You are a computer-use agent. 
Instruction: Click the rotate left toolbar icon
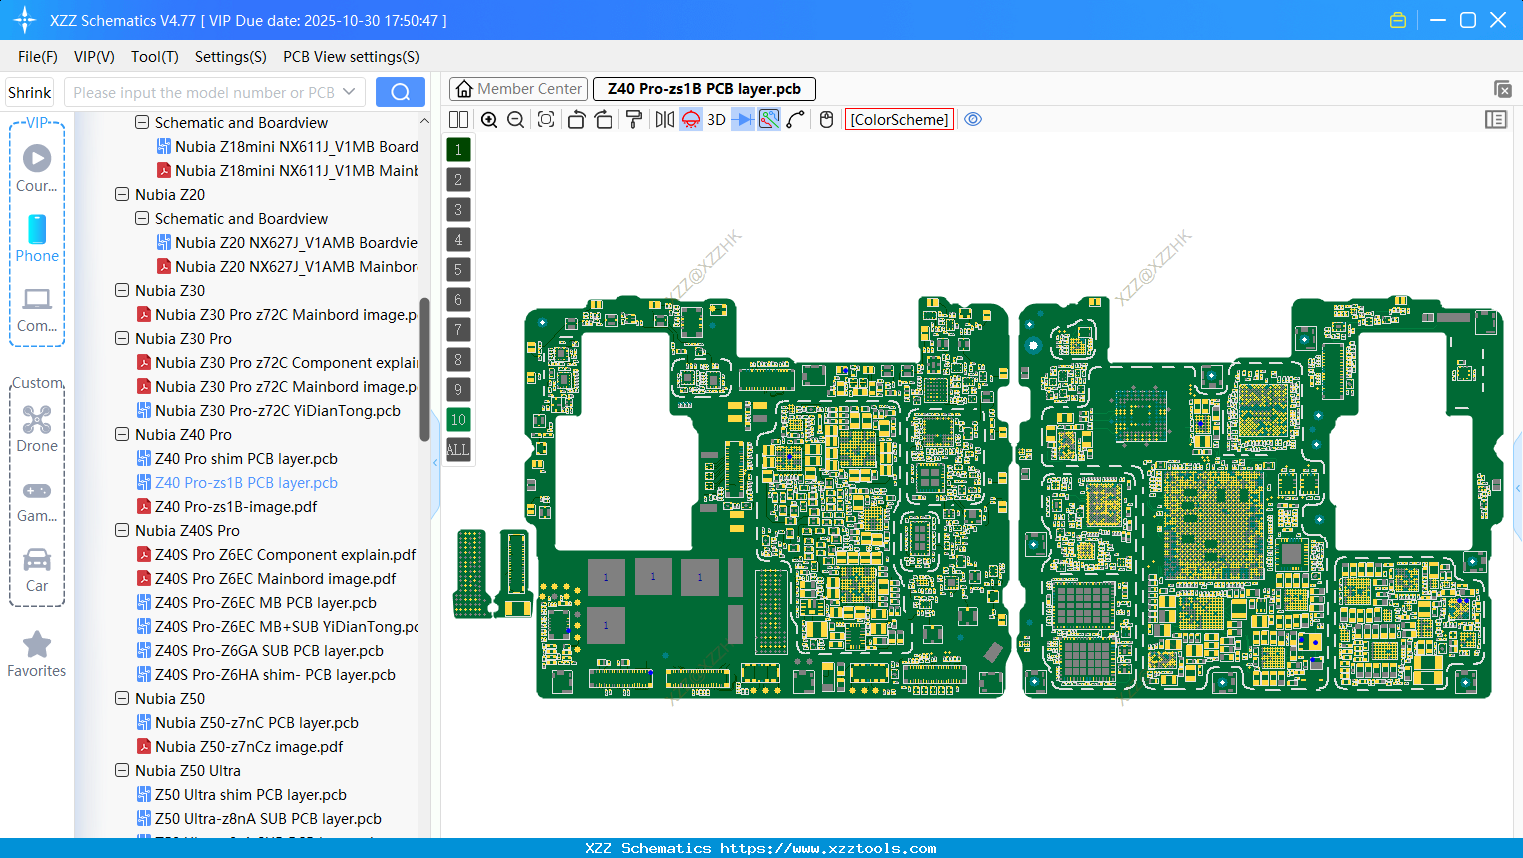point(576,119)
